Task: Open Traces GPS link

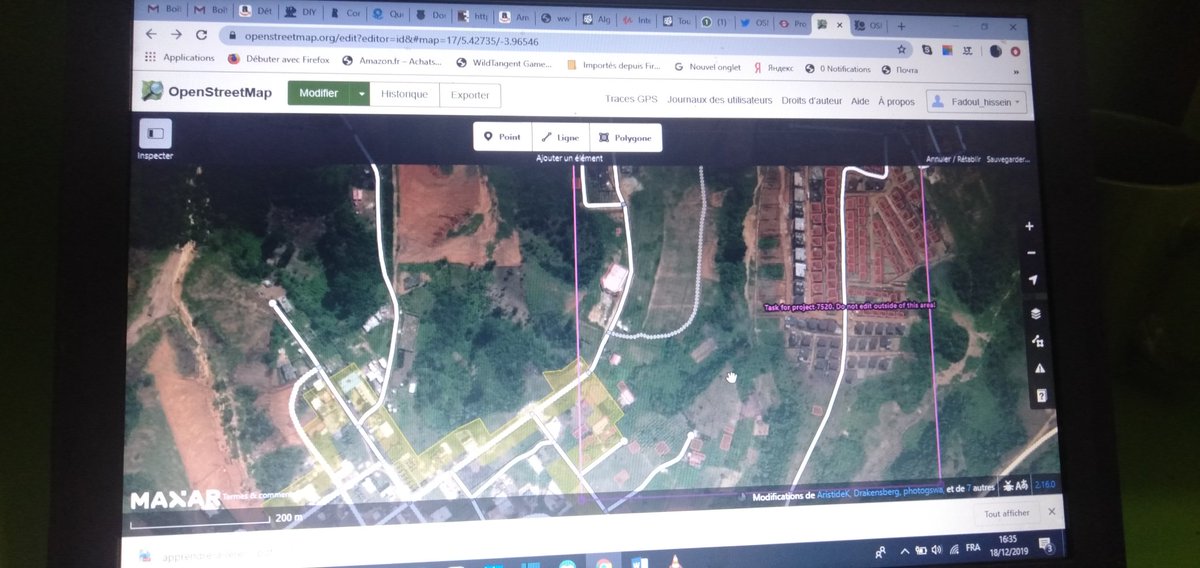Action: click(x=631, y=100)
